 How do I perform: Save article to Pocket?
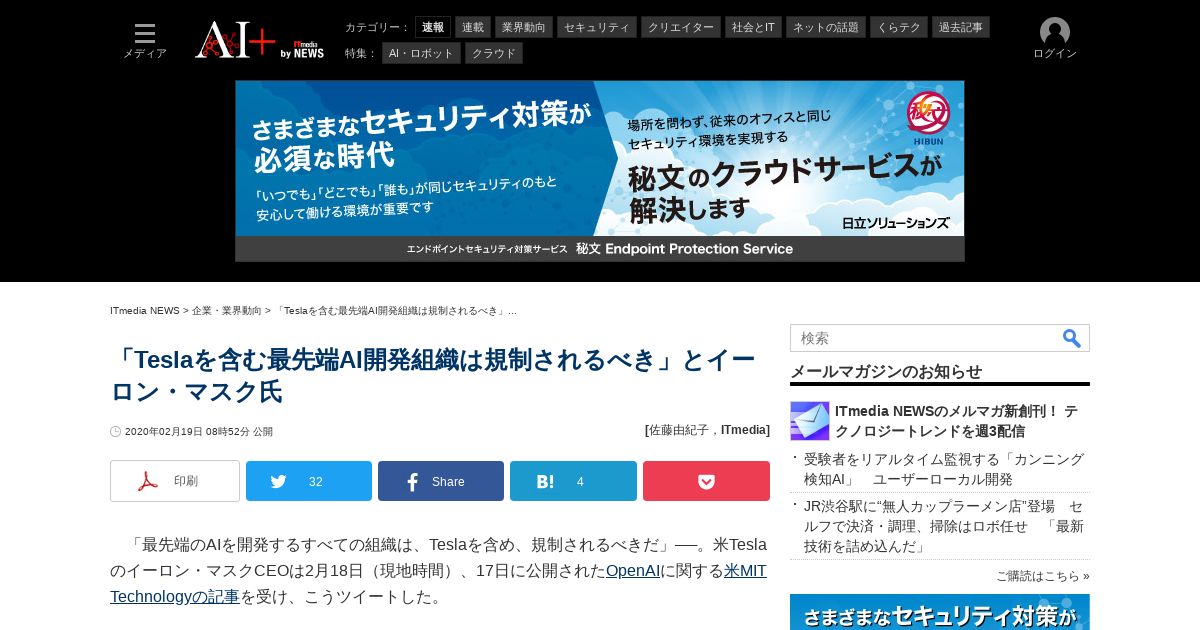[x=706, y=481]
